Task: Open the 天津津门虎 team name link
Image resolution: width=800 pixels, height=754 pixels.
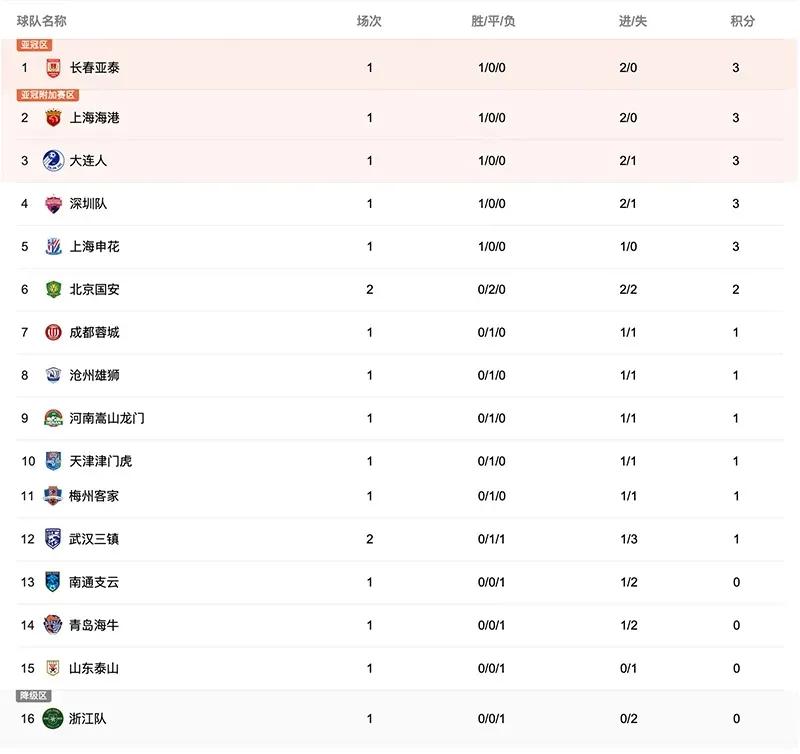Action: coord(100,461)
